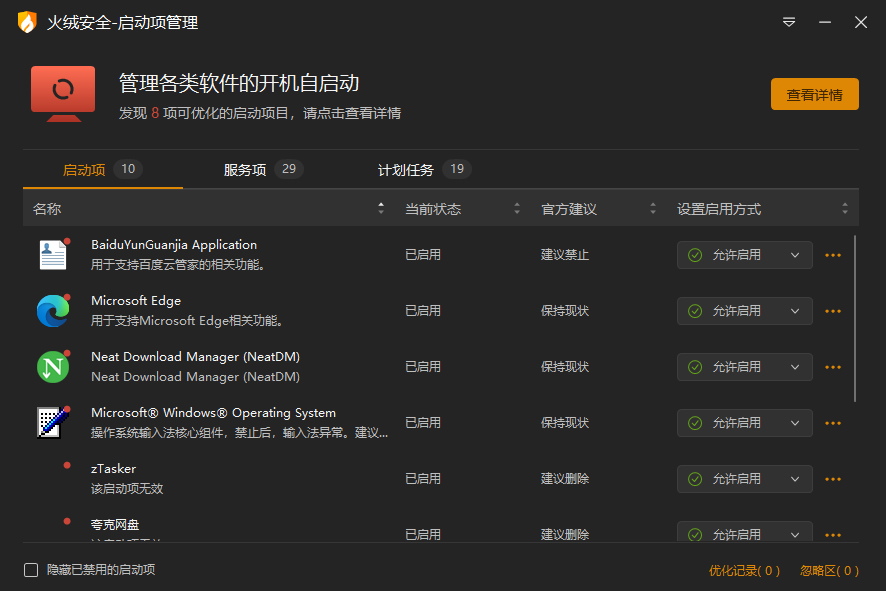
Task: Open more options for Microsoft Edge row
Action: pyautogui.click(x=833, y=311)
